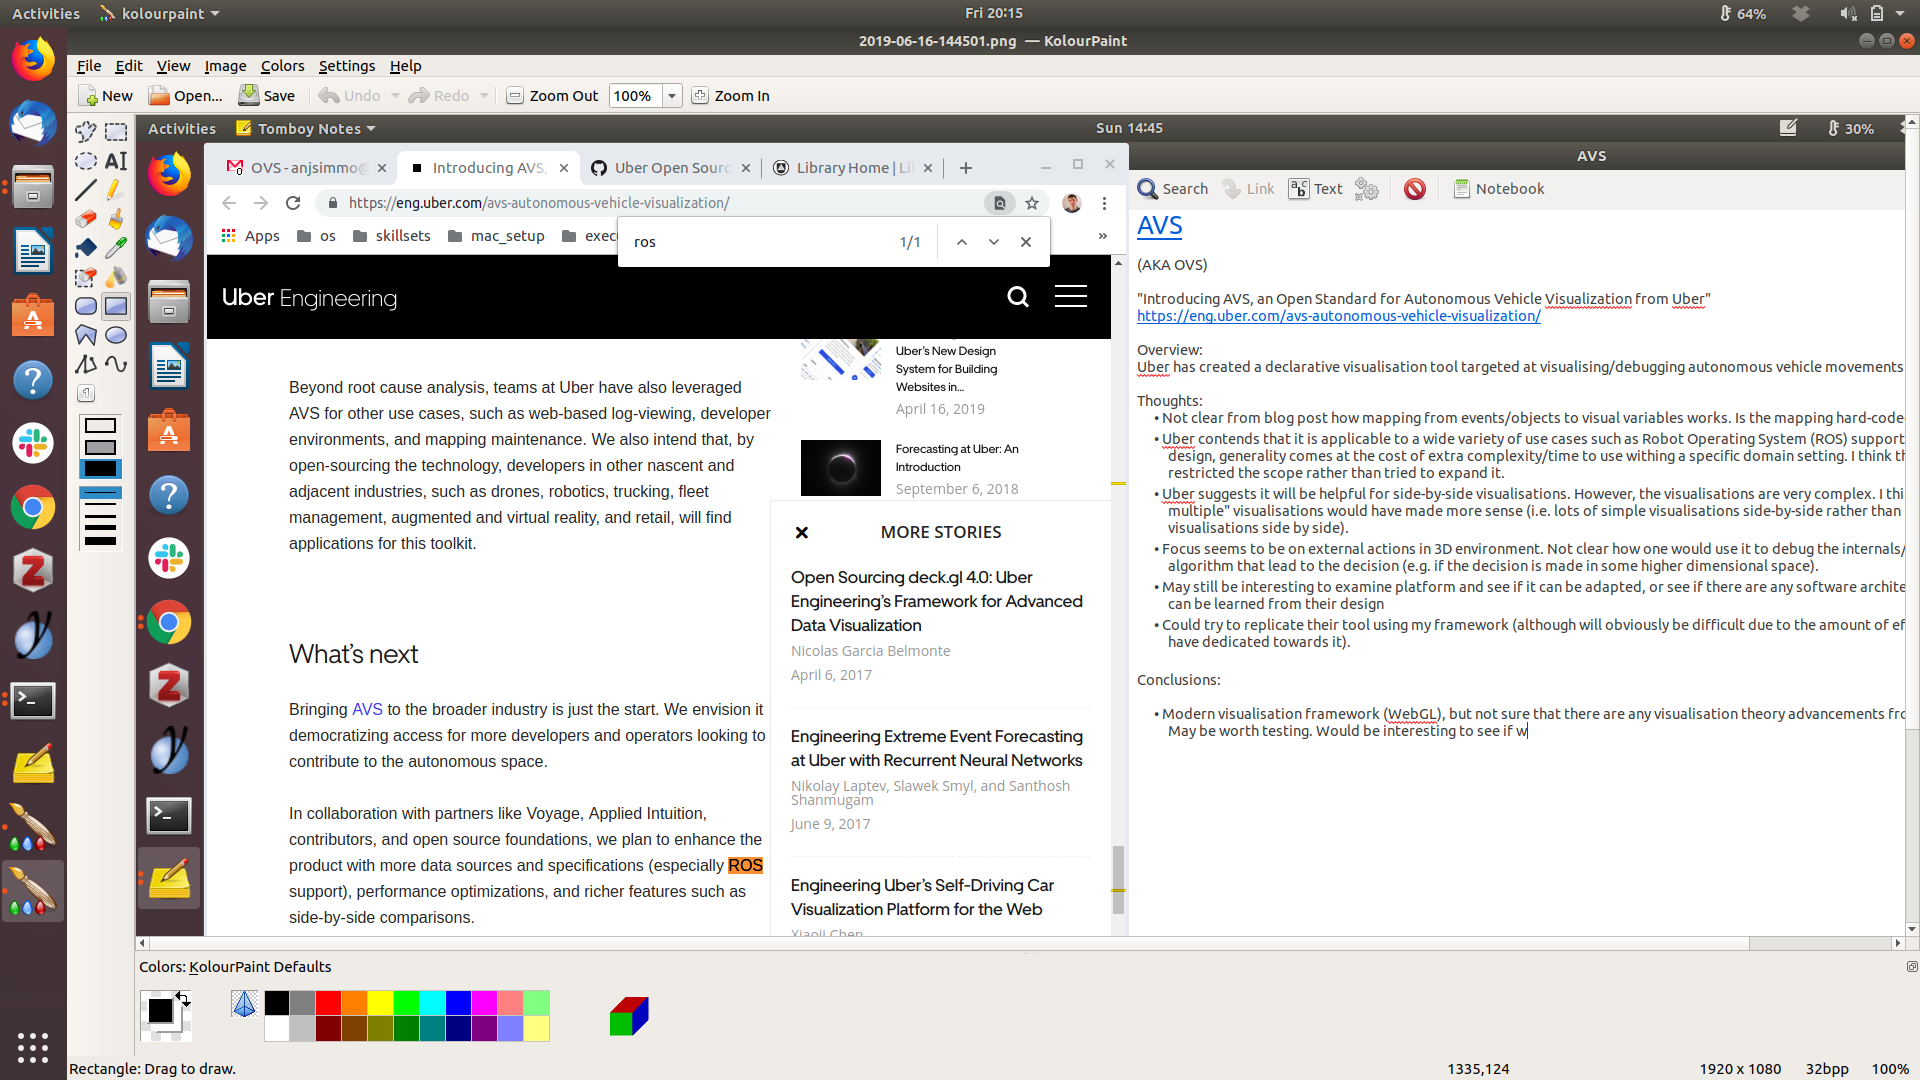The height and width of the screenshot is (1080, 1920).
Task: Choose the no-fill outline rectangle style
Action: 100,426
